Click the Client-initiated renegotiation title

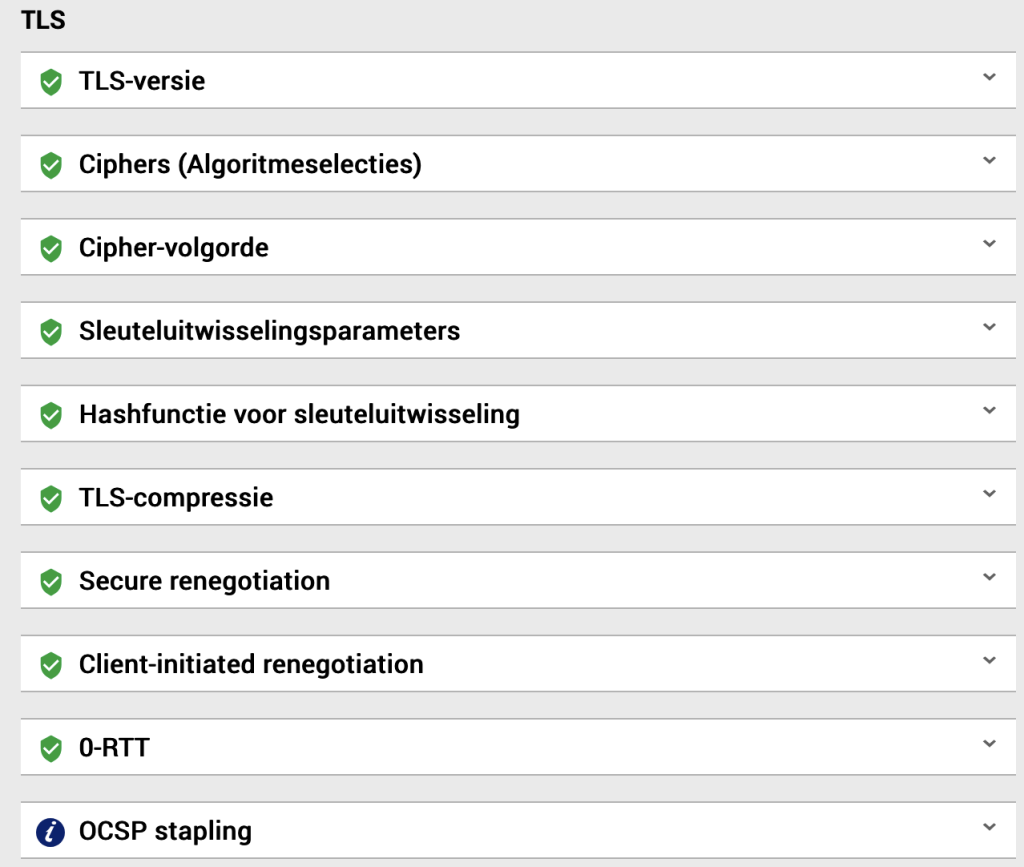point(251,664)
